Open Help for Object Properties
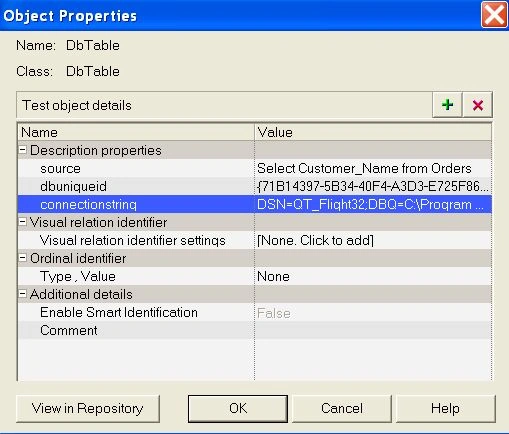This screenshot has height=434, width=509. [445, 409]
